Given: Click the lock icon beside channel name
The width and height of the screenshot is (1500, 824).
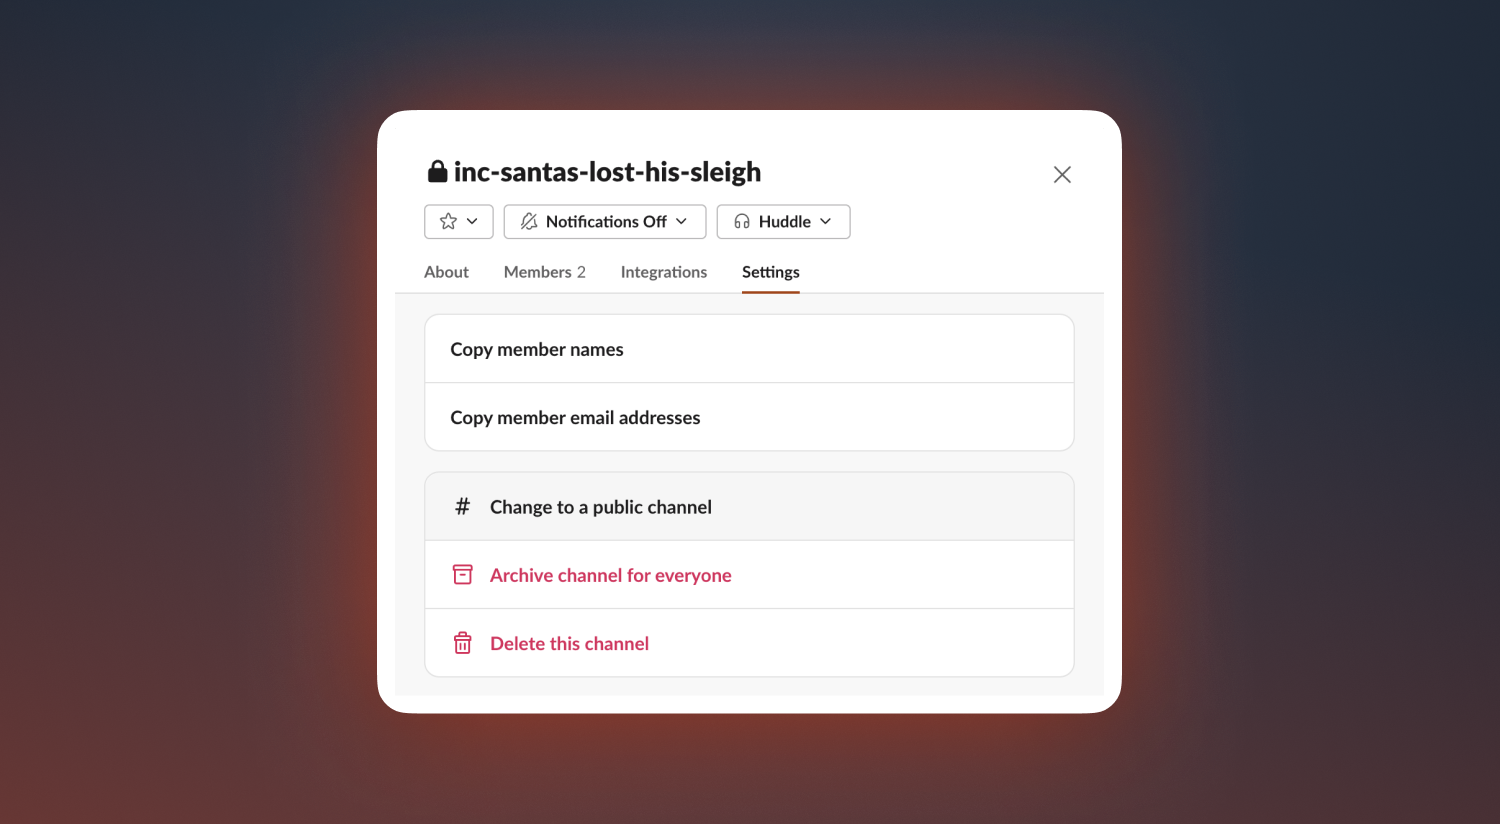Looking at the screenshot, I should tap(437, 172).
